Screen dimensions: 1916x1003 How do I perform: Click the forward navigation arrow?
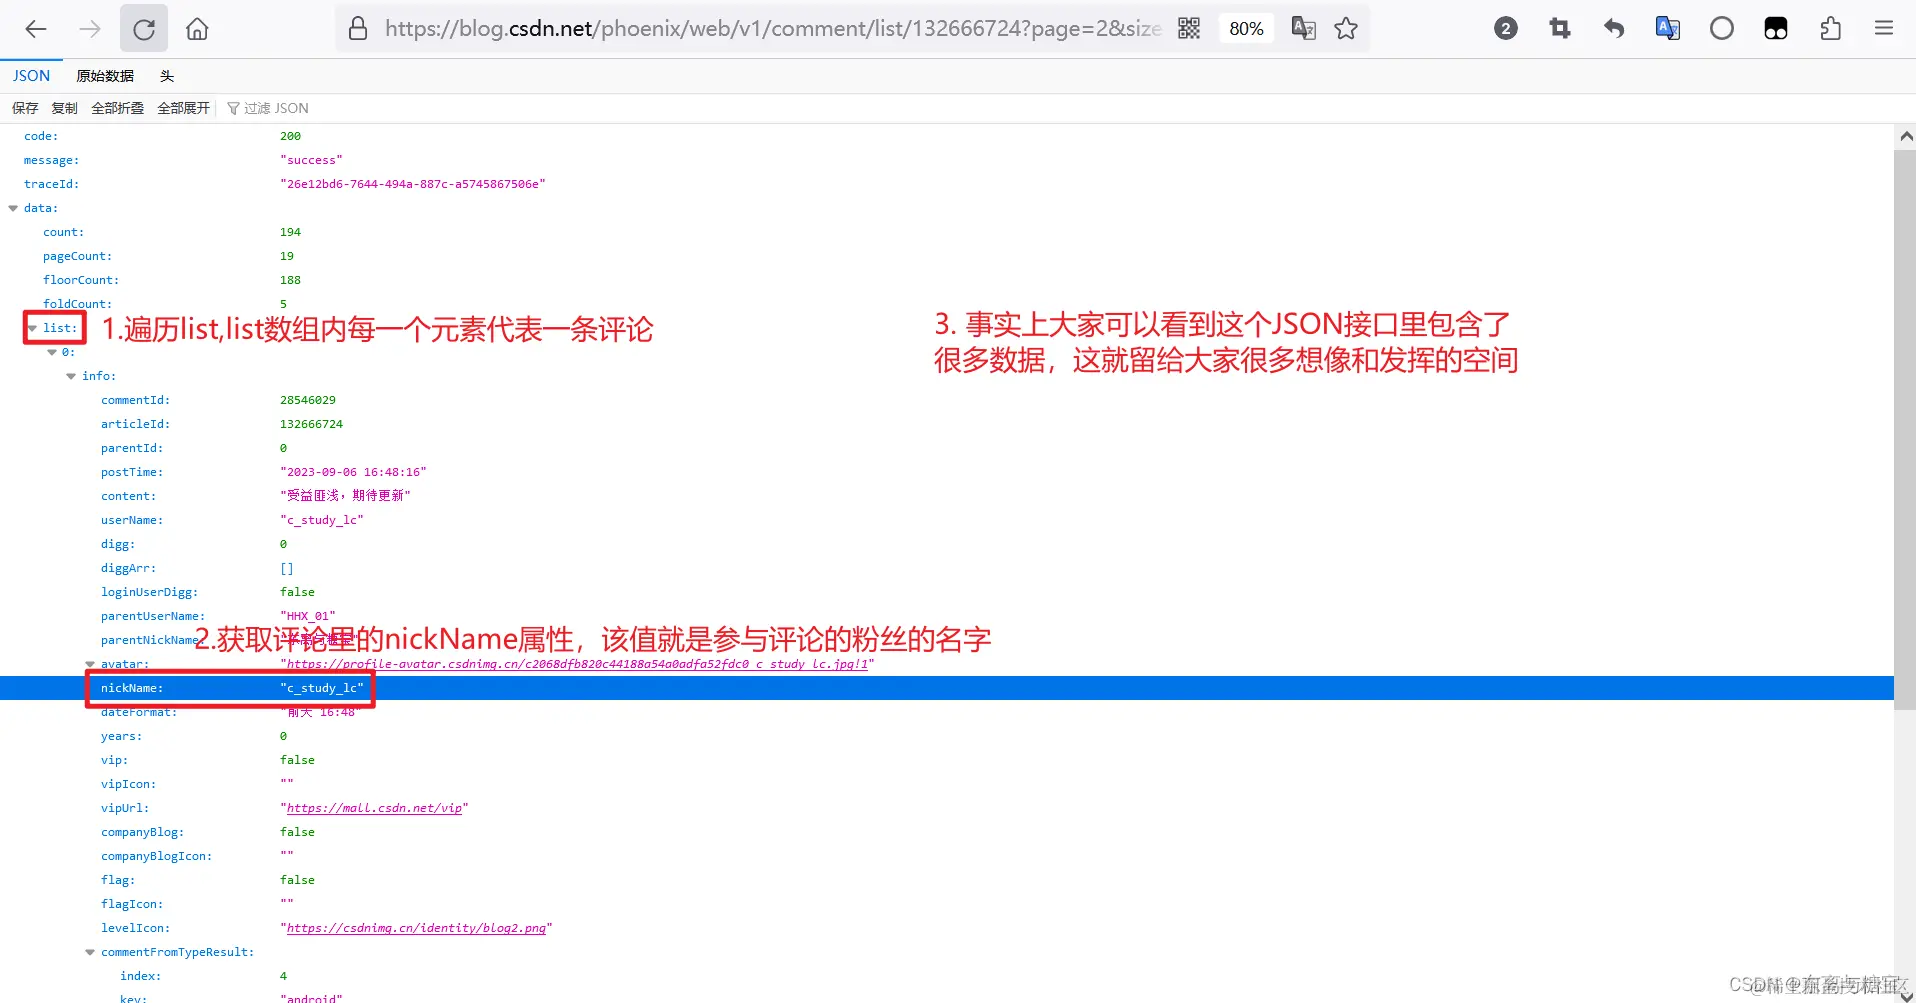coord(90,29)
